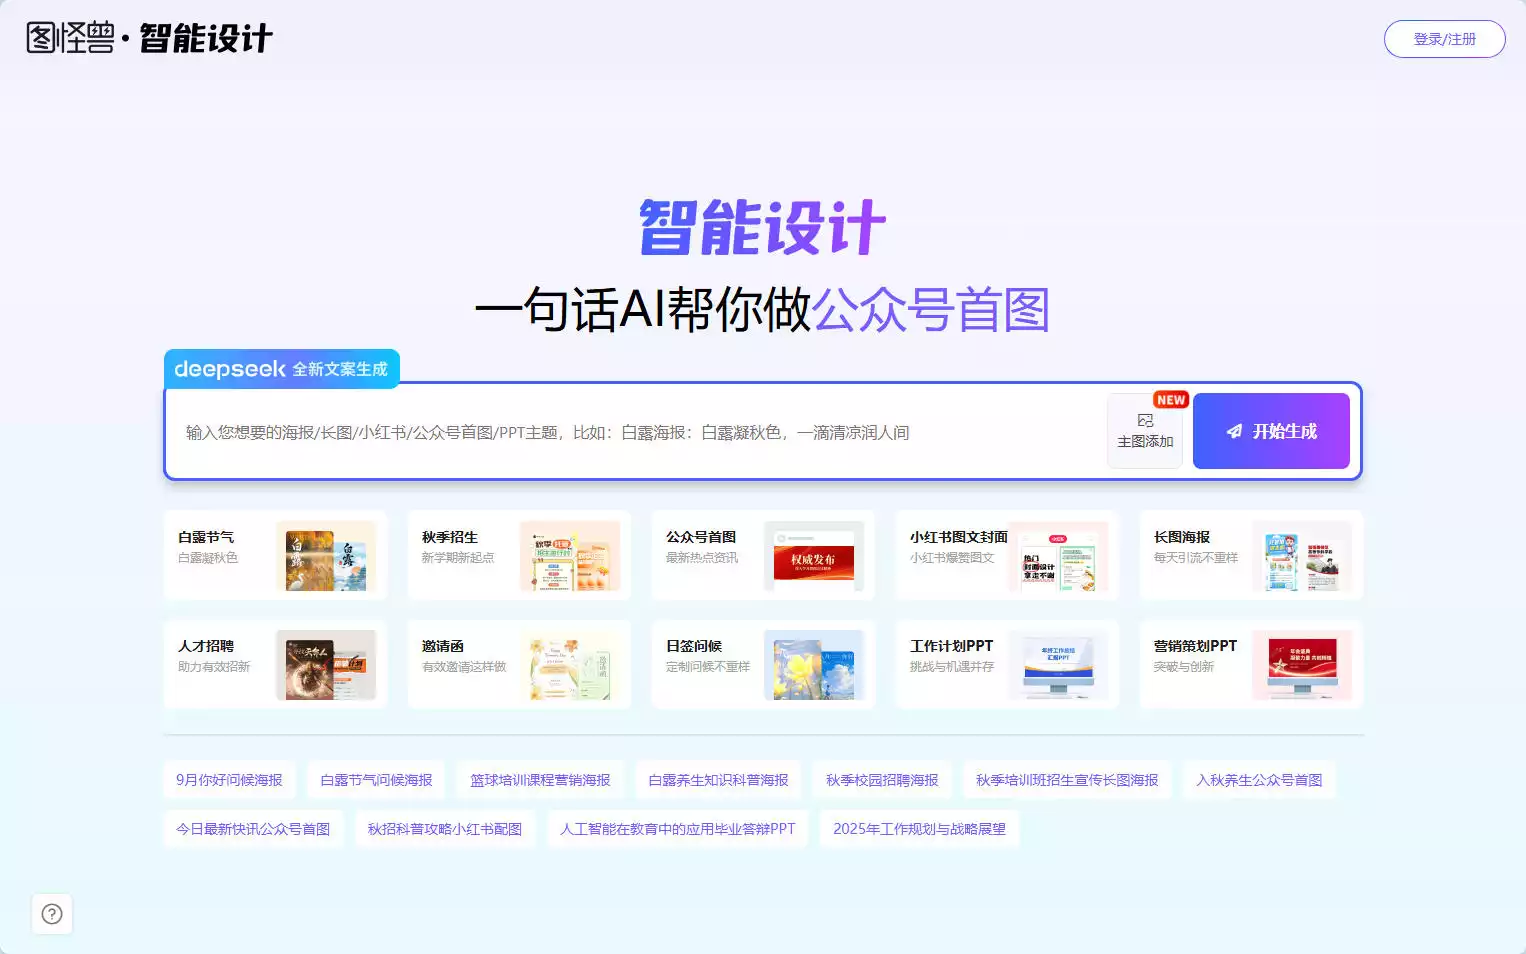Open the 人才招聘 template card
The height and width of the screenshot is (954, 1526).
click(x=275, y=665)
